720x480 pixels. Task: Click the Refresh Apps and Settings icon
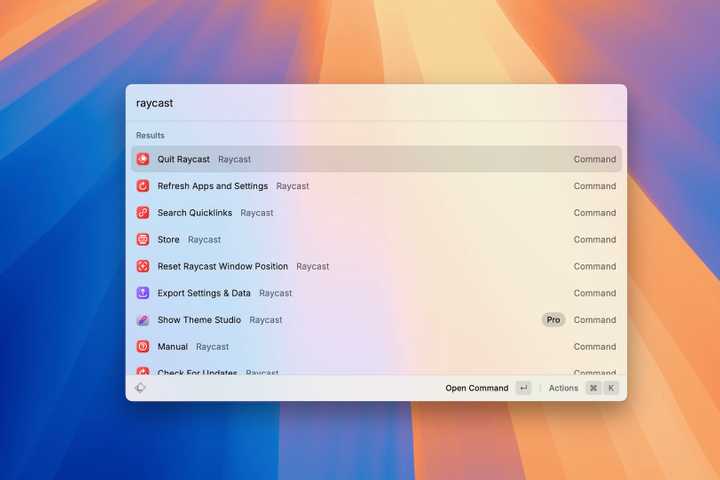click(x=143, y=186)
